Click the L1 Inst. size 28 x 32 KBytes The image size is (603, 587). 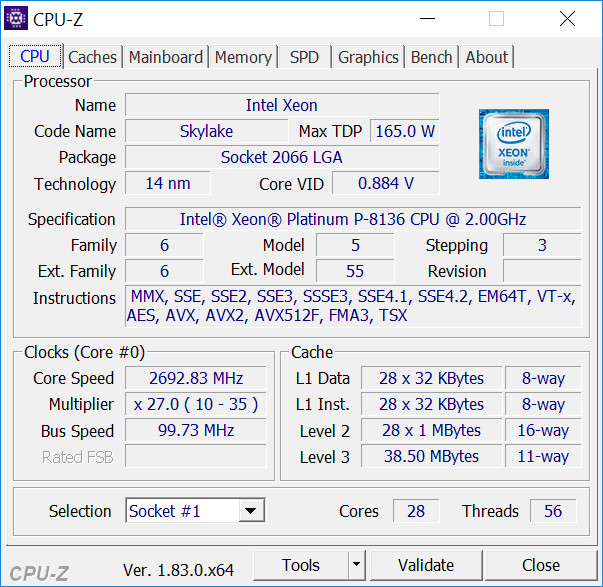tap(431, 404)
